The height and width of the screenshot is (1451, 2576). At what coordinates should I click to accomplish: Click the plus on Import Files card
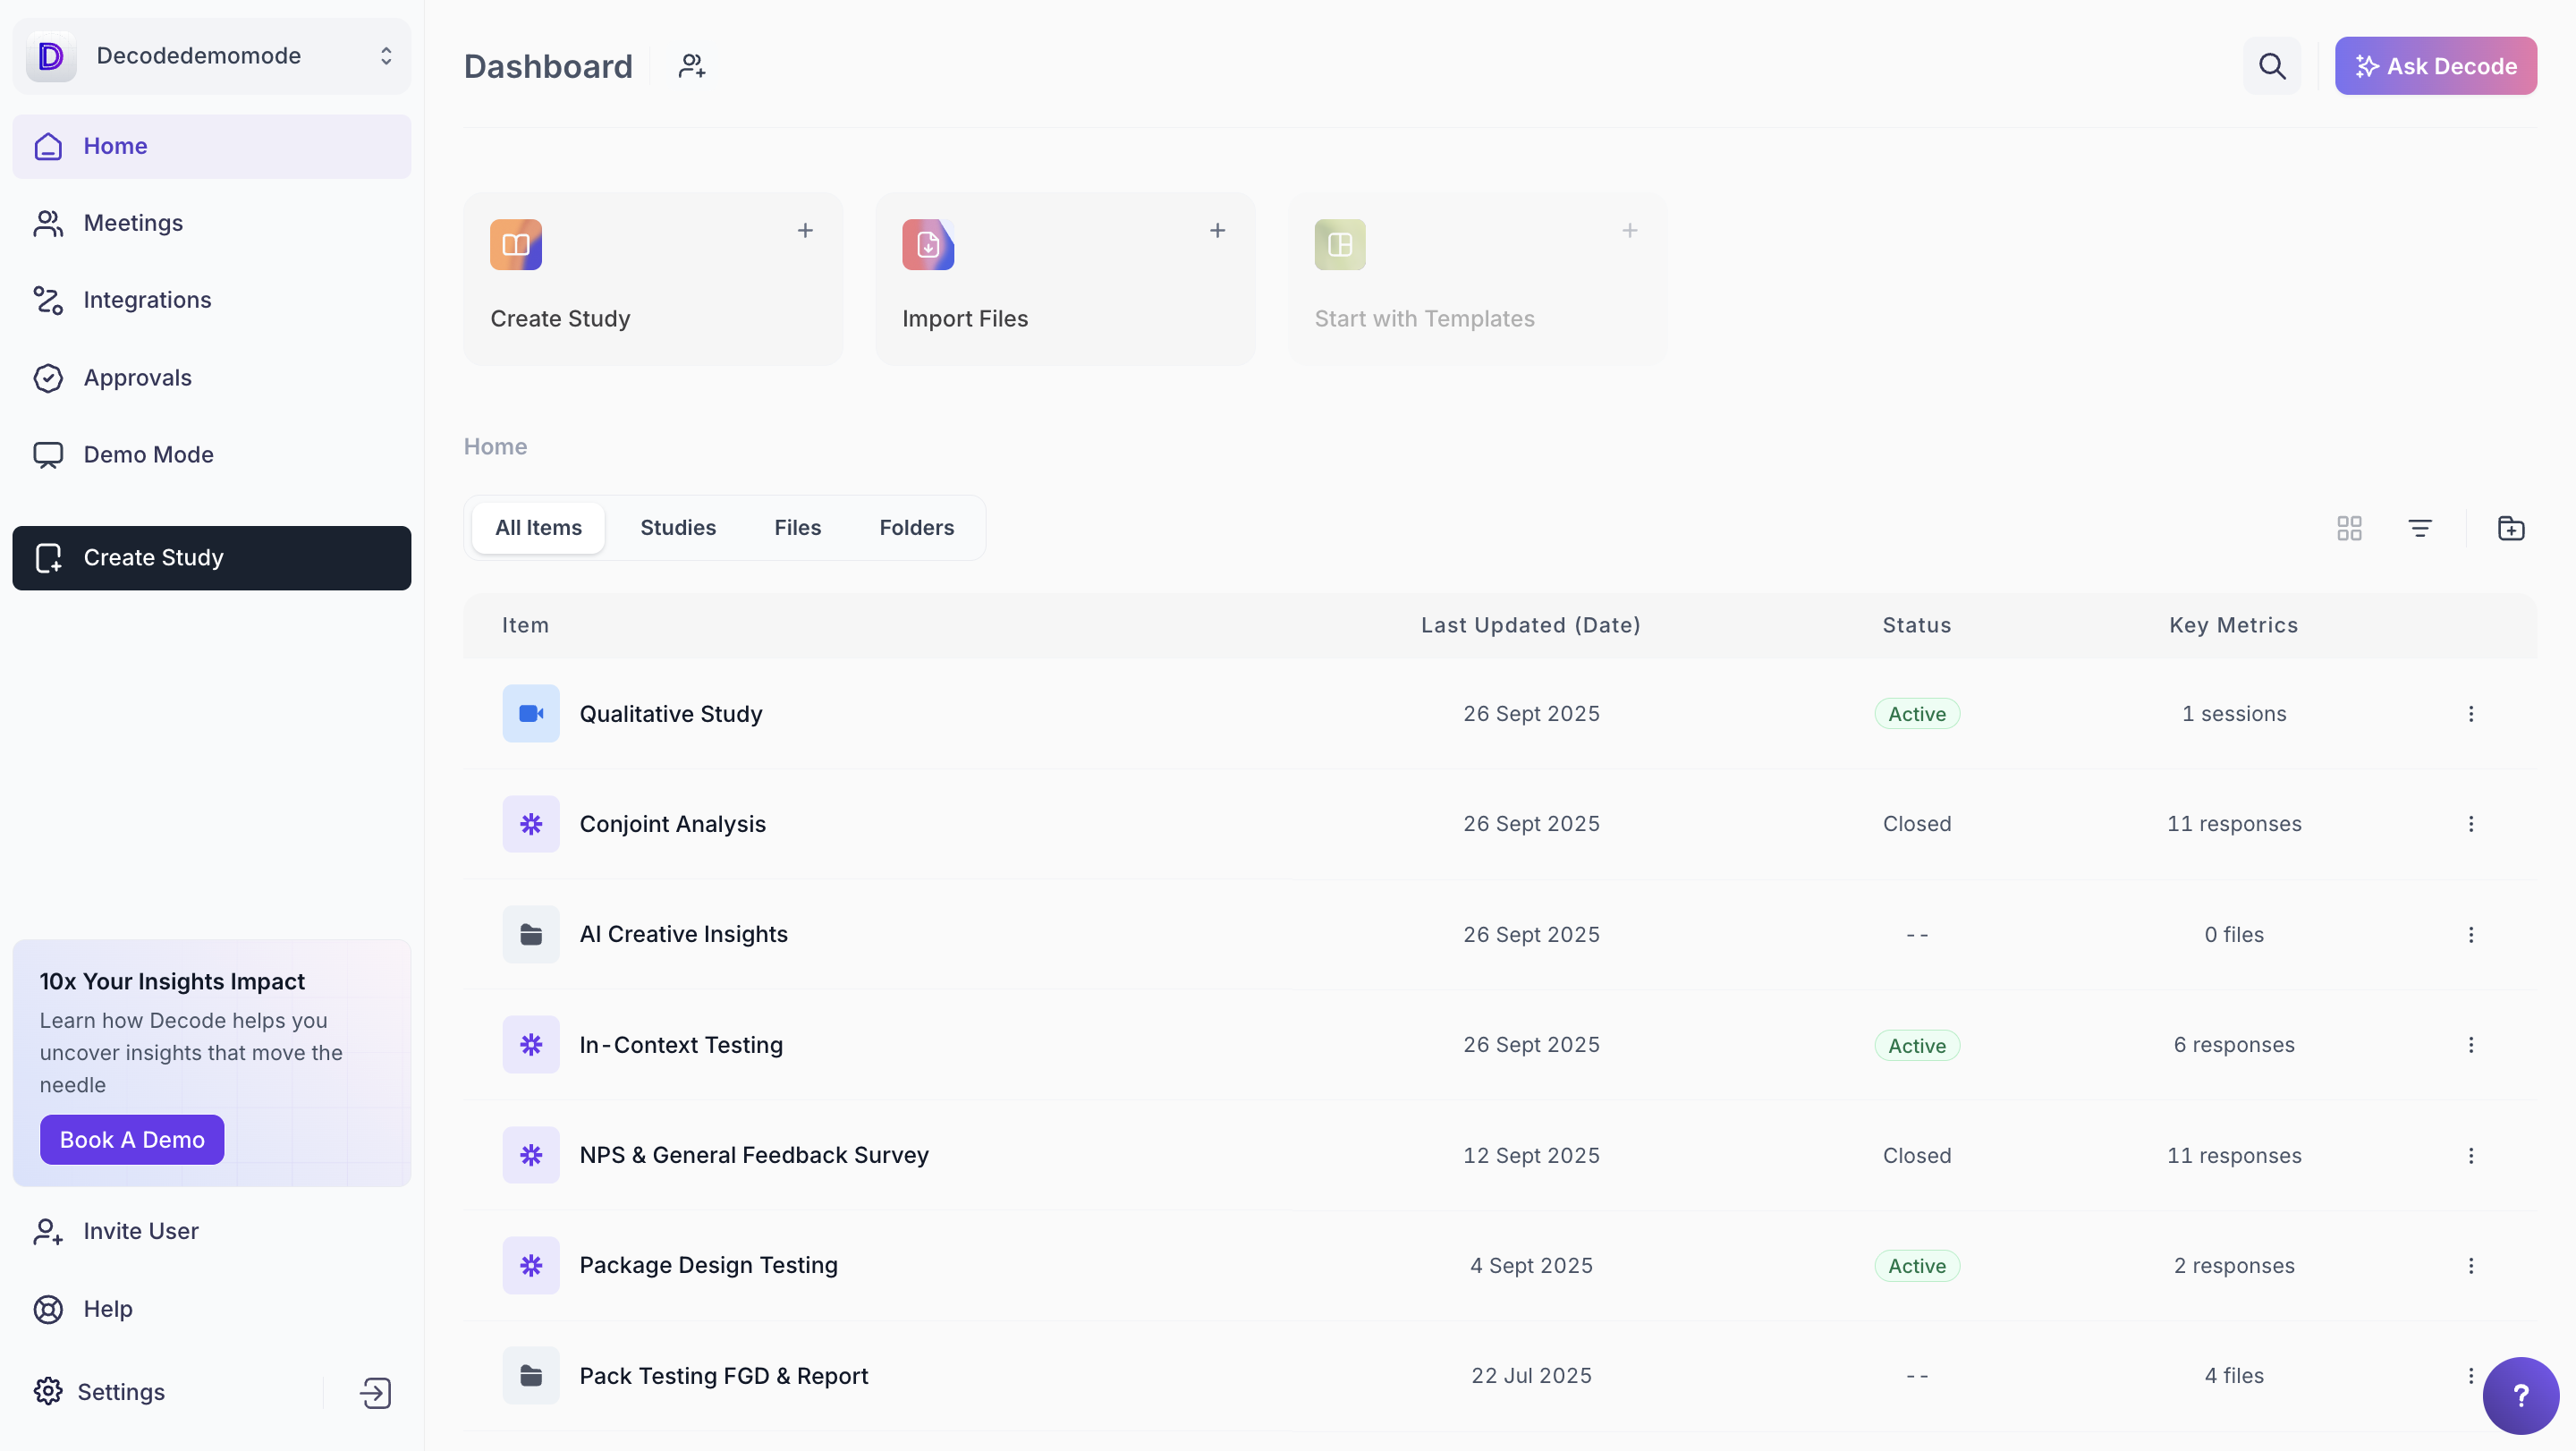click(x=1217, y=231)
